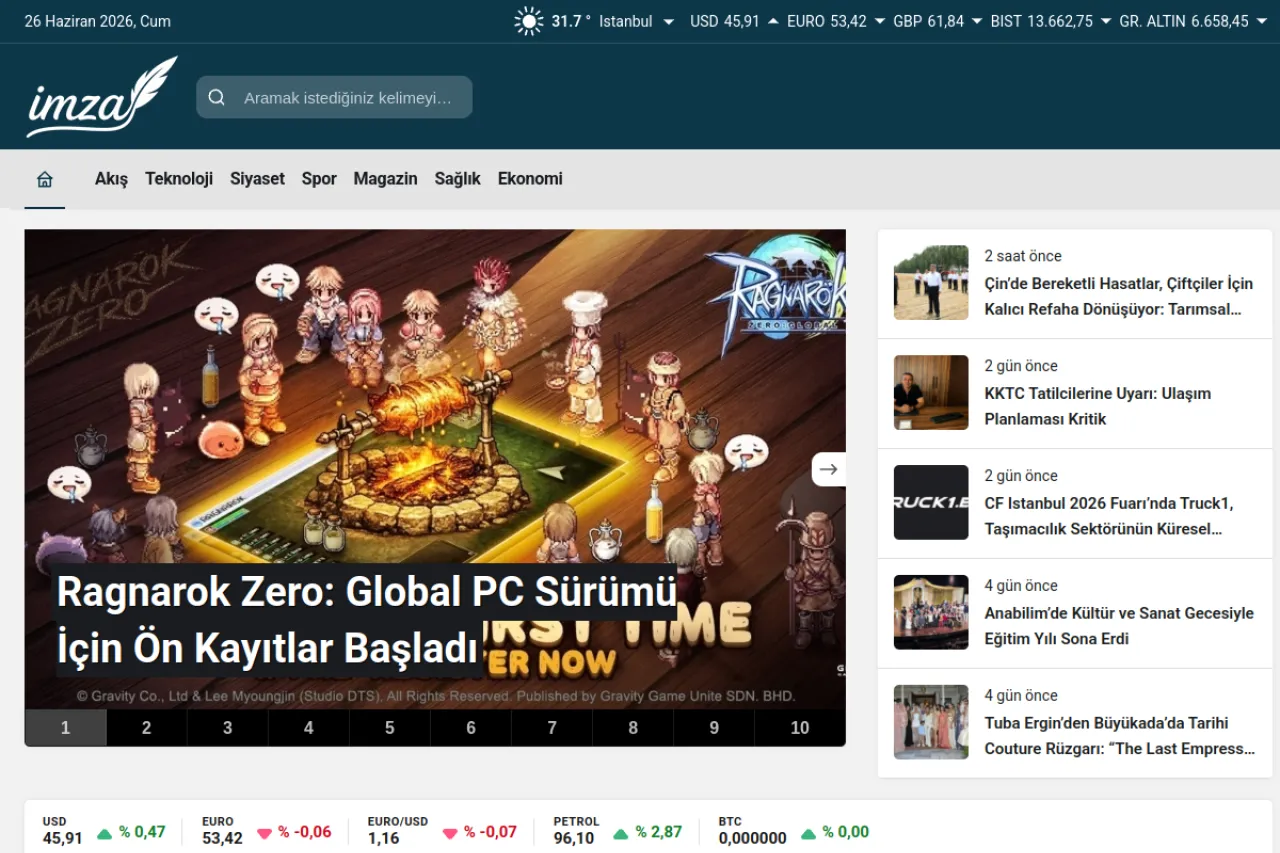
Task: Open the Siyaset section
Action: pyautogui.click(x=257, y=179)
